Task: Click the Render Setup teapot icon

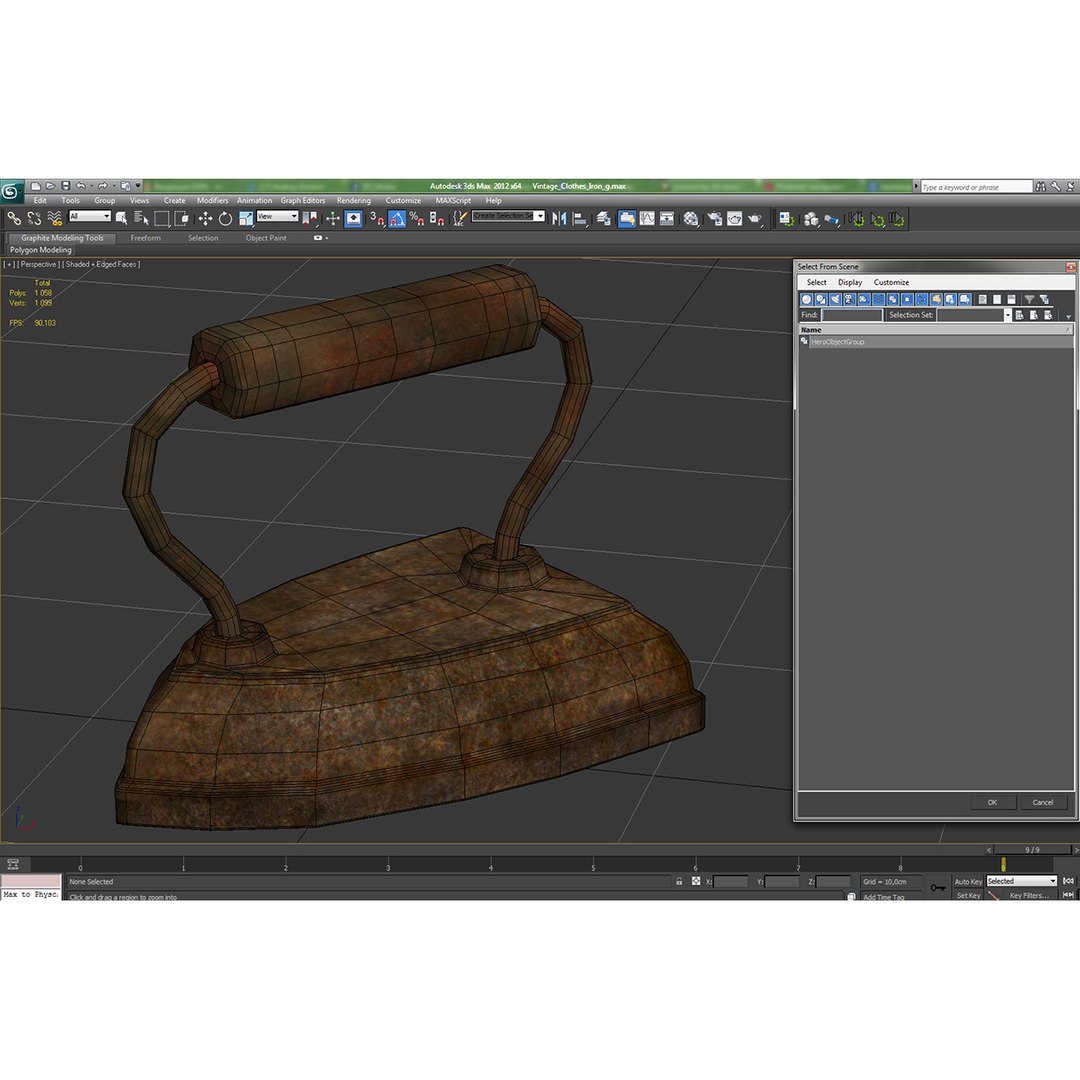Action: (x=714, y=219)
